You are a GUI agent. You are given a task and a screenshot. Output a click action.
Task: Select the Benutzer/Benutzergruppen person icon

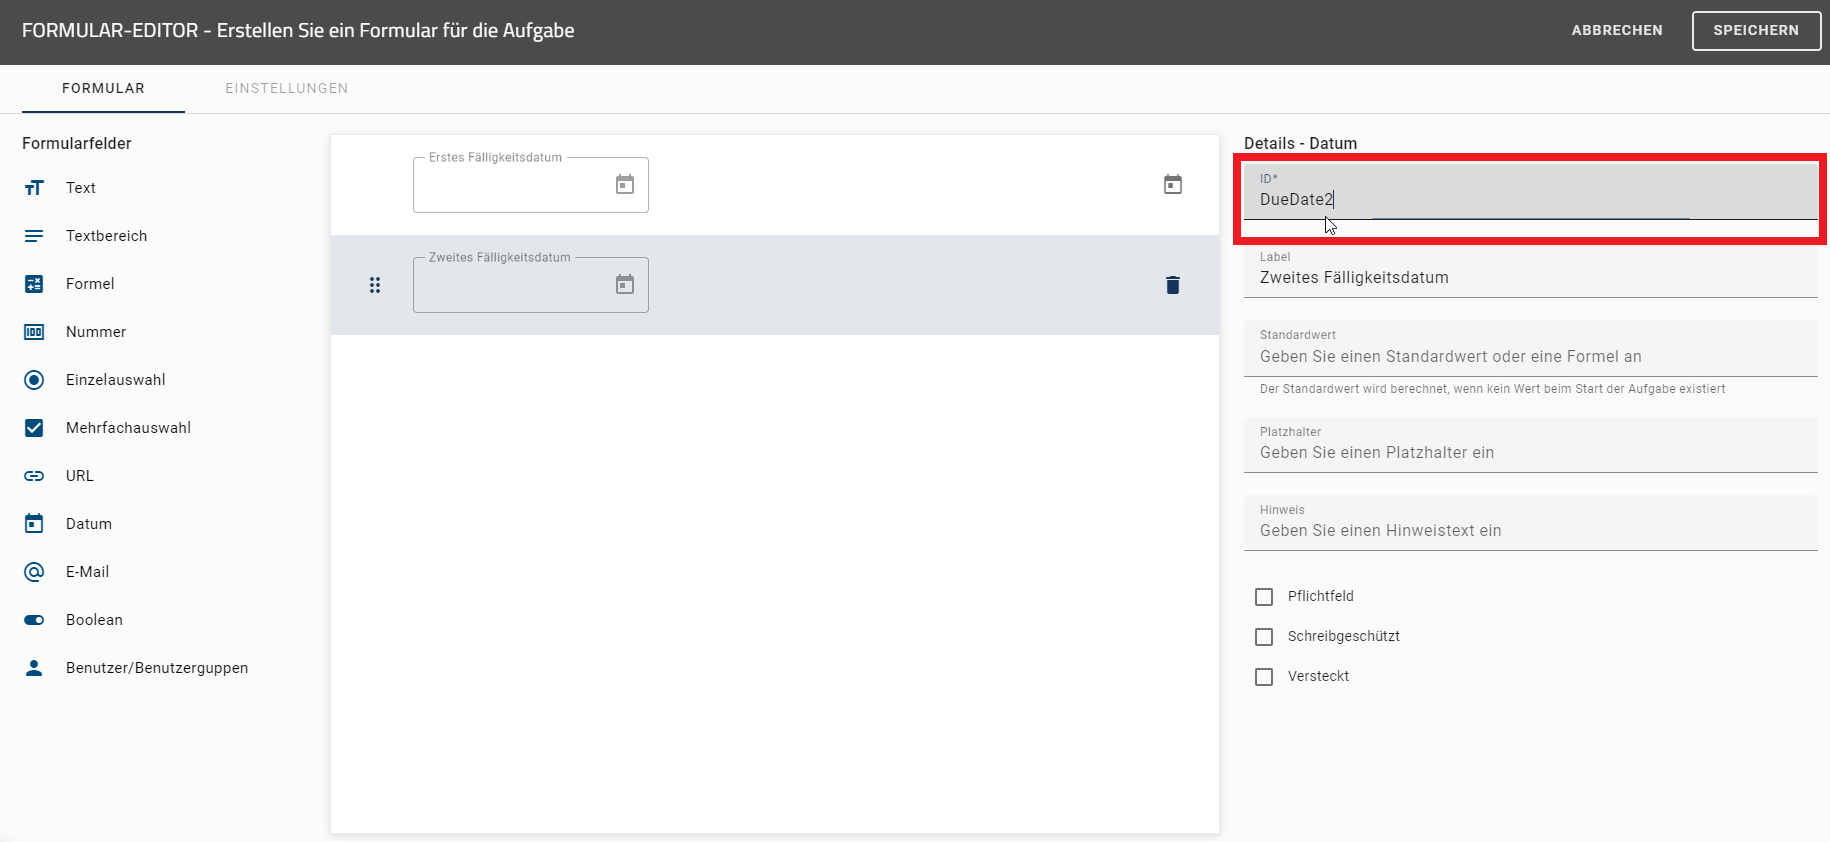pyautogui.click(x=34, y=668)
